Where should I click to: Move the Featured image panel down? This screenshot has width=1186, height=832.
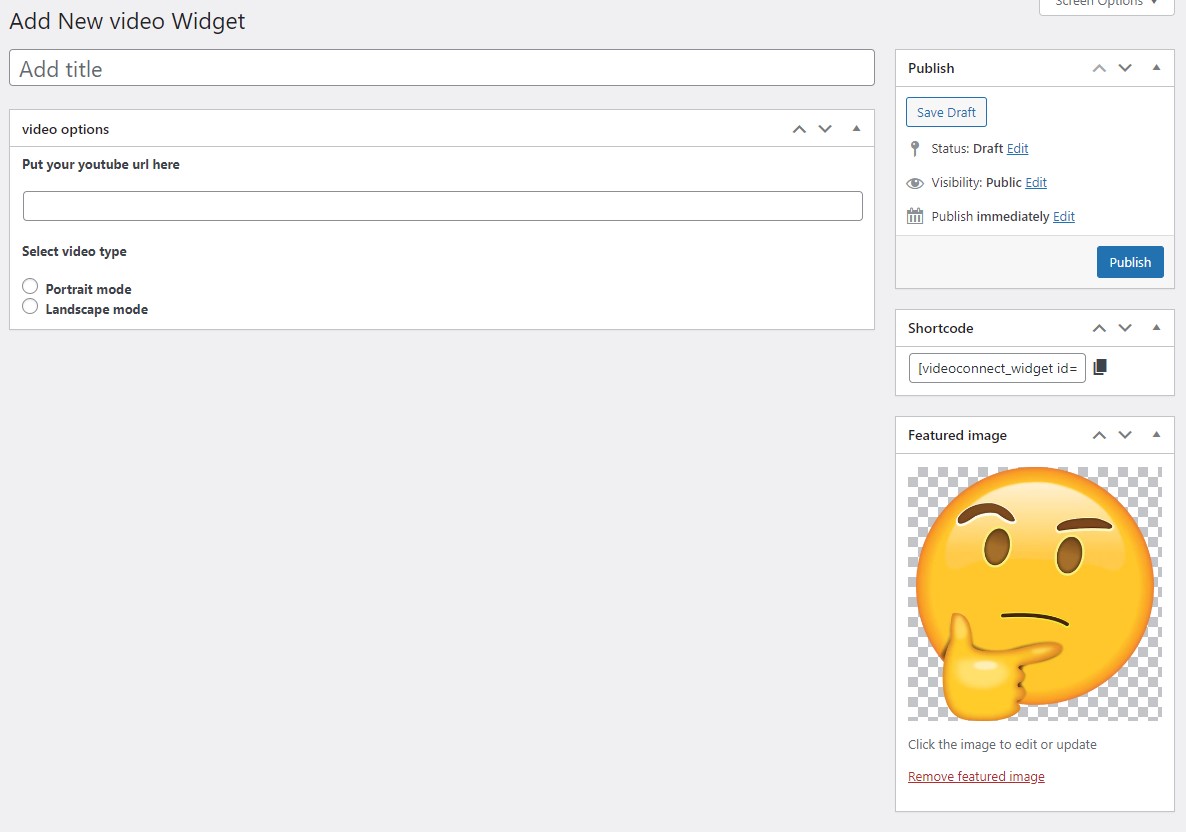coord(1125,435)
